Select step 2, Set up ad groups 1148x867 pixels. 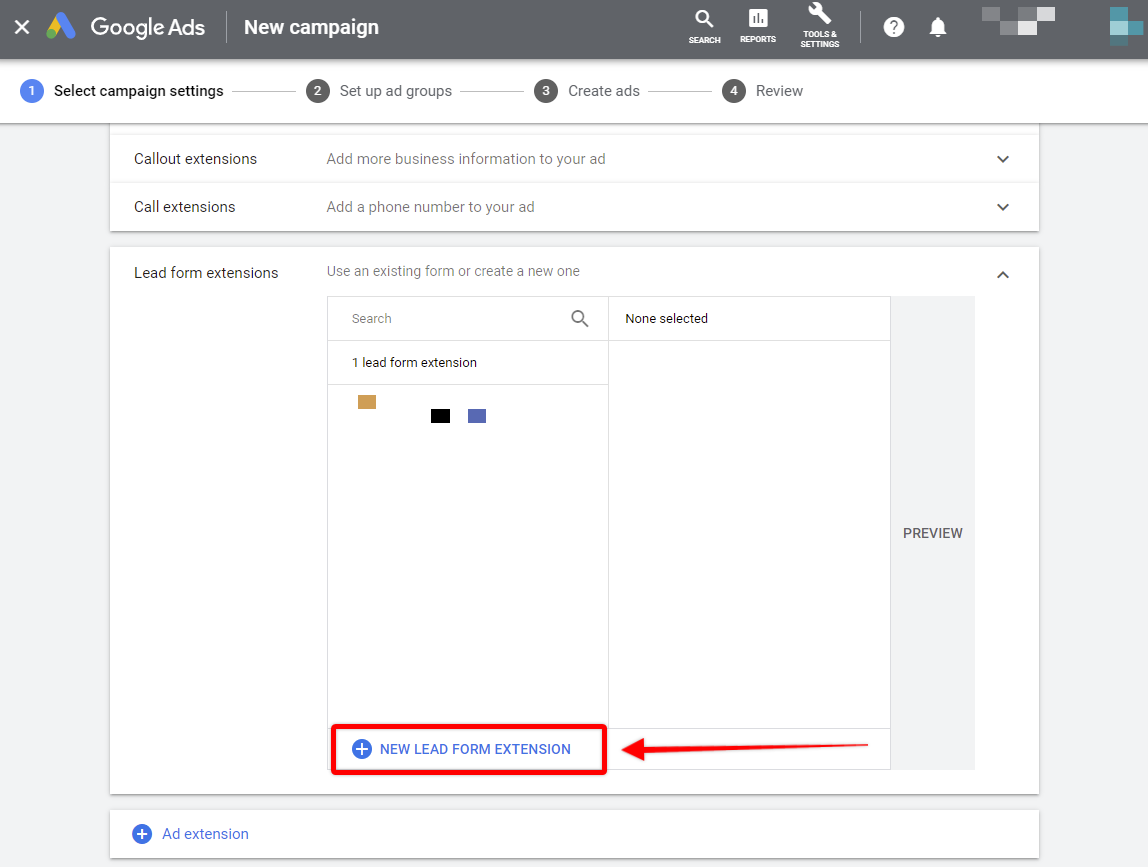coord(317,90)
